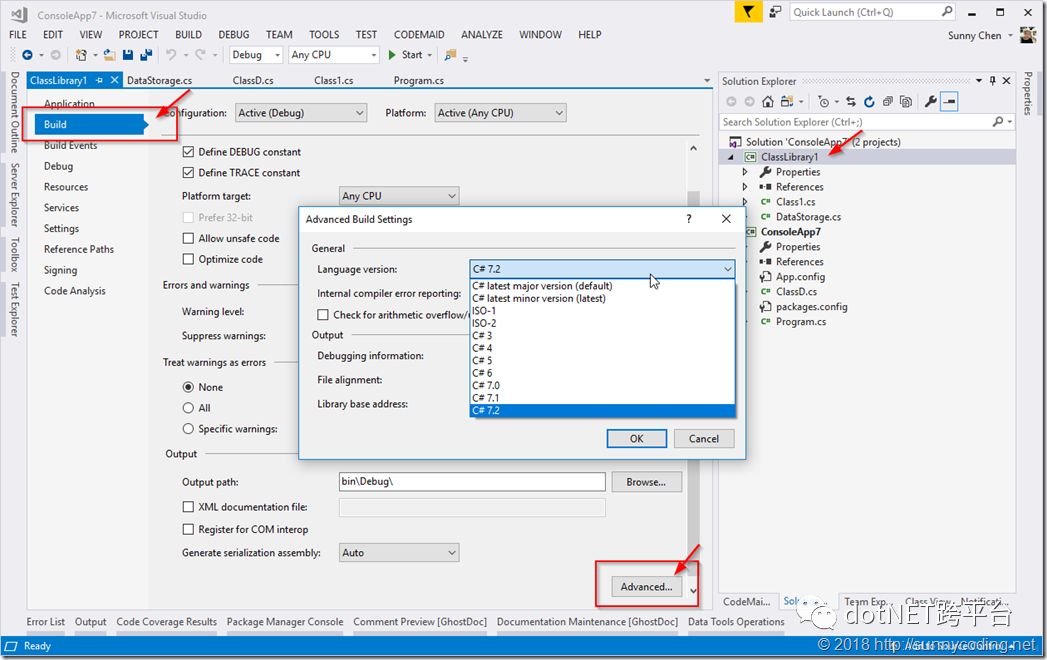
Task: Click the Open File toolbar icon
Action: pyautogui.click(x=110, y=55)
